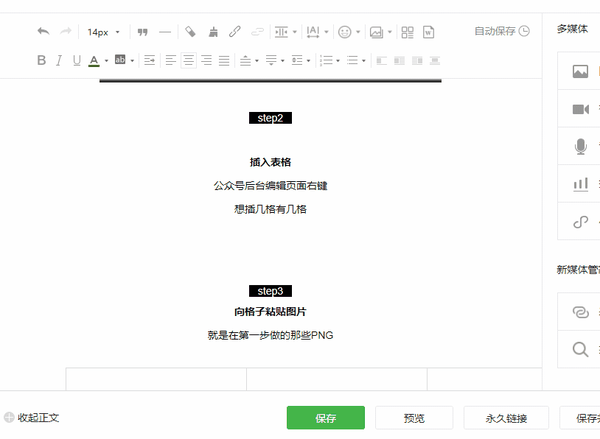Click the image center-block icon

click(x=435, y=60)
